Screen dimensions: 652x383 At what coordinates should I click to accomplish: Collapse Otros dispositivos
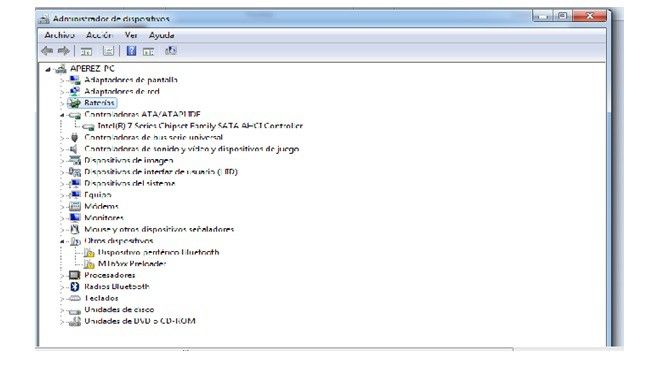pos(62,242)
